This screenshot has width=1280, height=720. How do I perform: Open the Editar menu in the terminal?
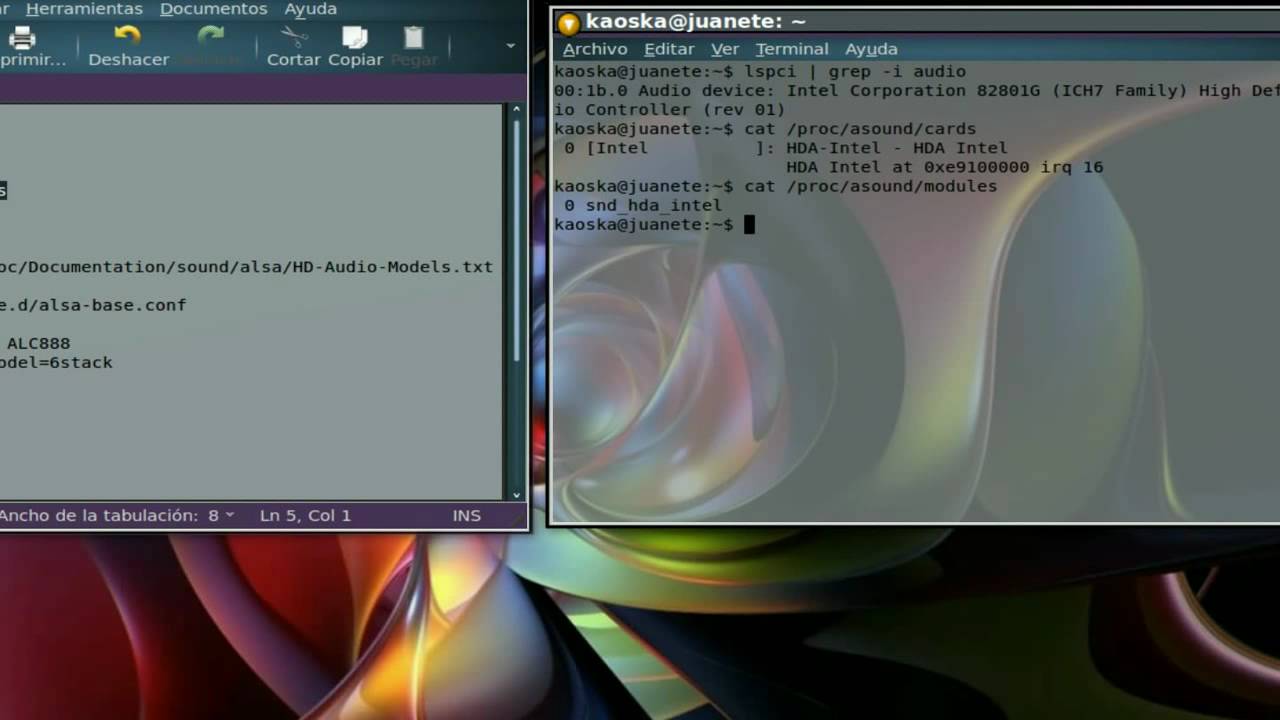(669, 49)
